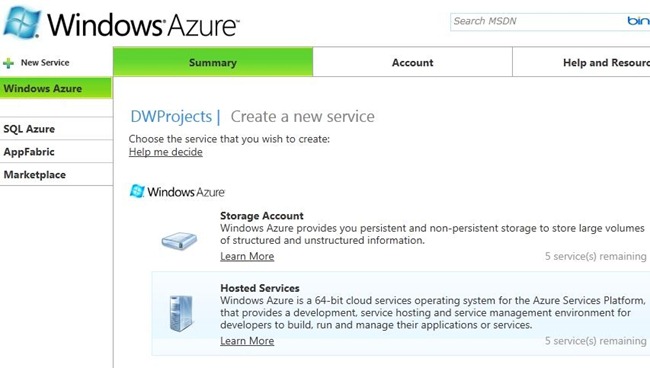Open AppFabric in the sidebar
This screenshot has height=368, width=650.
click(x=56, y=152)
